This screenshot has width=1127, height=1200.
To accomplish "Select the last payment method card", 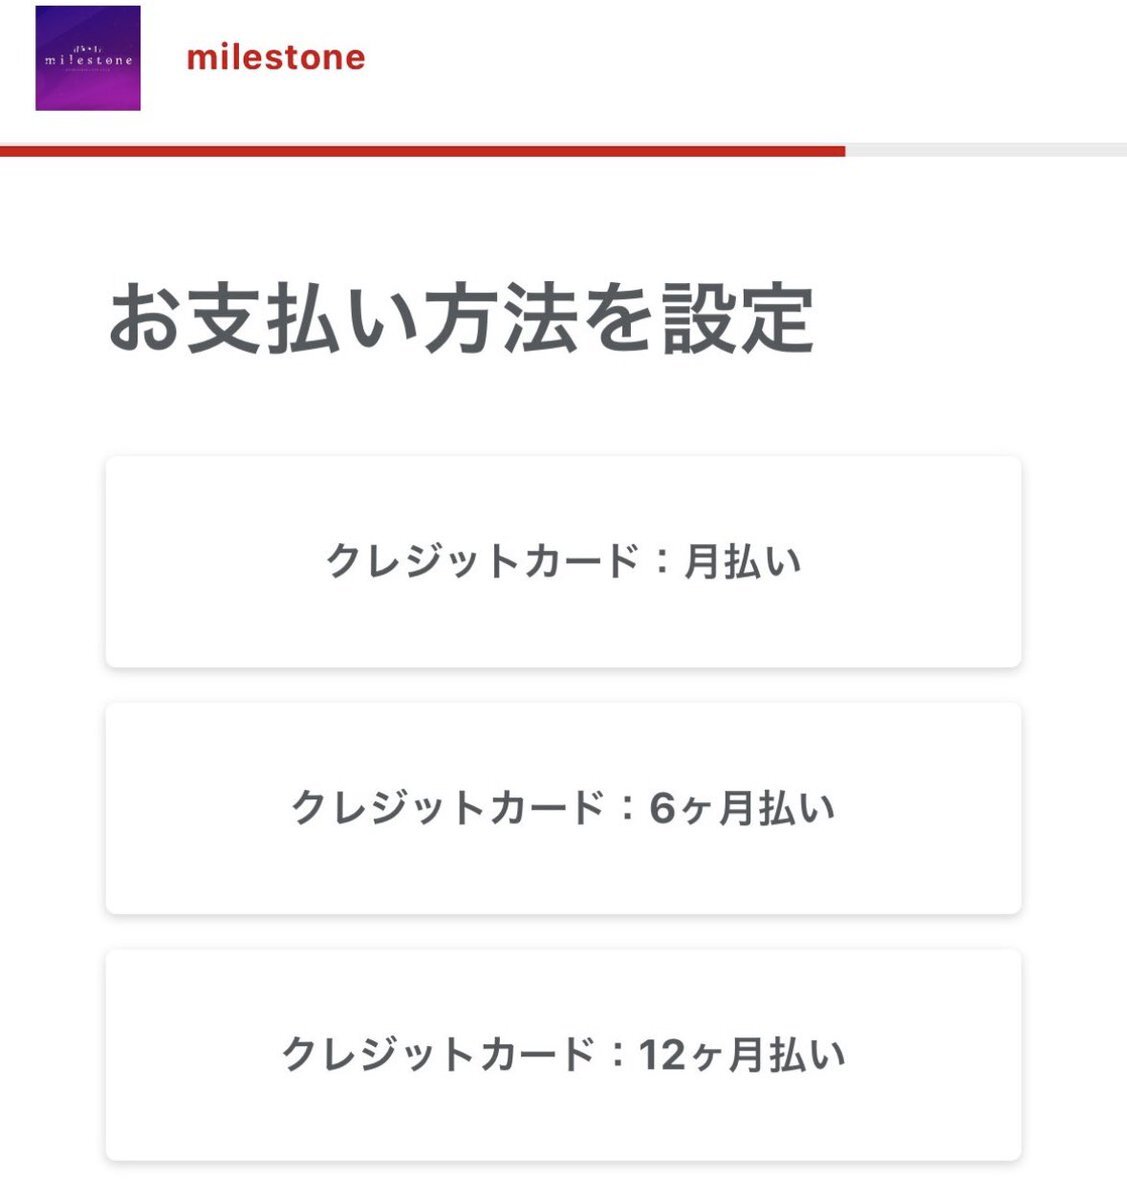I will coord(563,1054).
